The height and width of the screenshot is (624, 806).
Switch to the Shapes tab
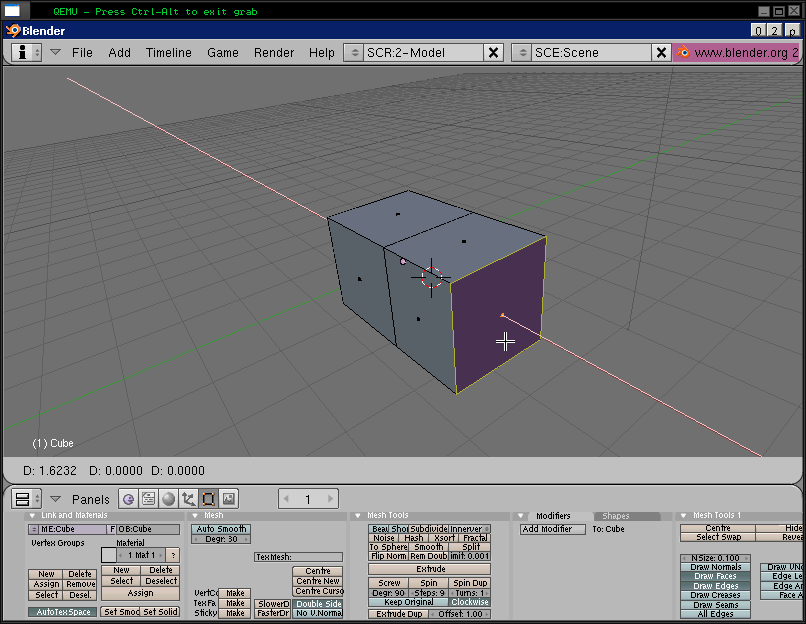615,516
